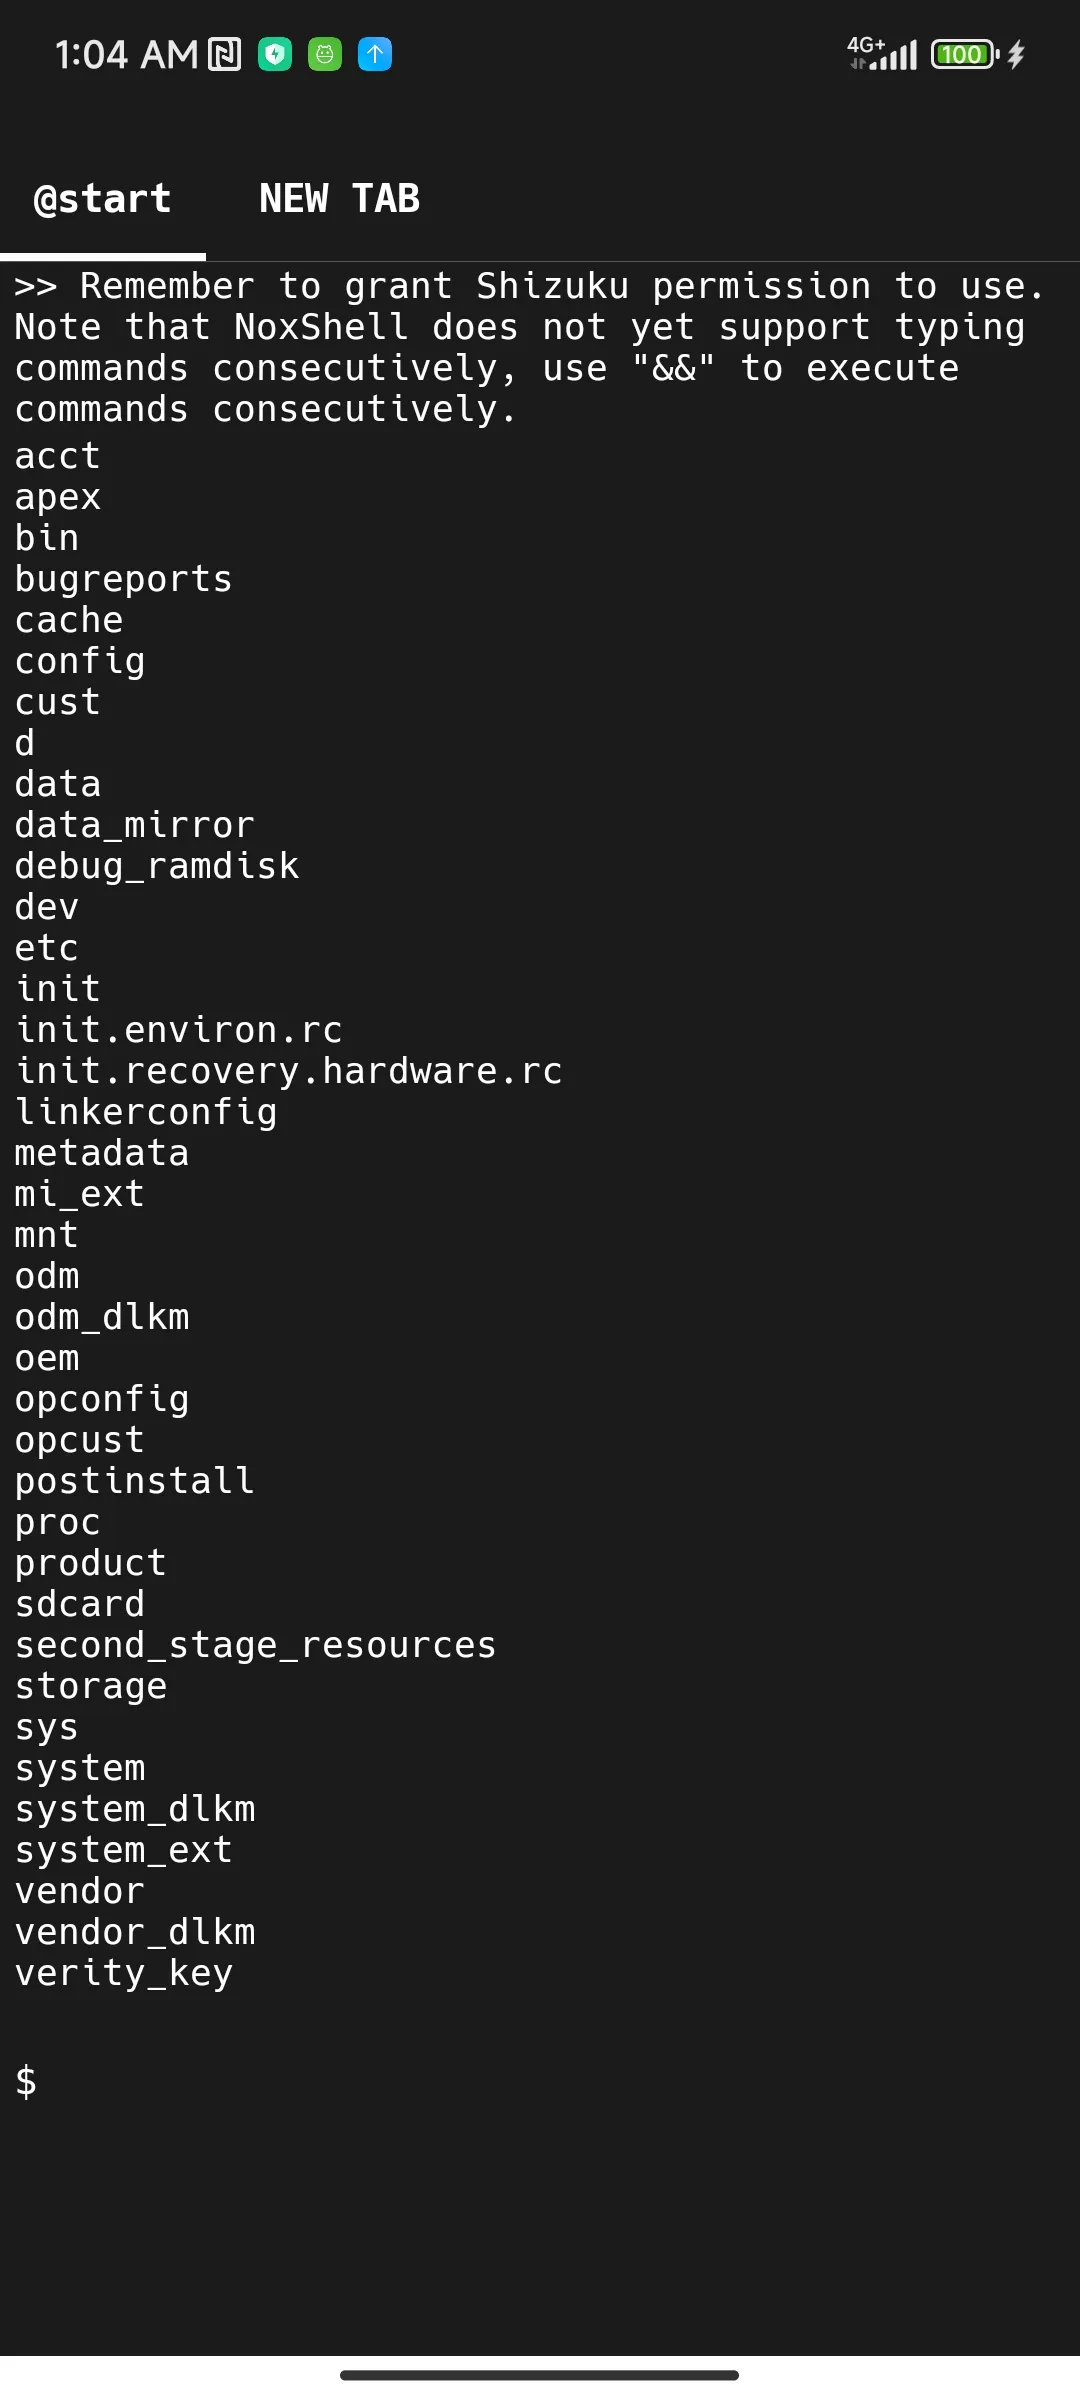Tap the battery 100 indicator
Screen dimensions: 1080x2400
tap(963, 54)
